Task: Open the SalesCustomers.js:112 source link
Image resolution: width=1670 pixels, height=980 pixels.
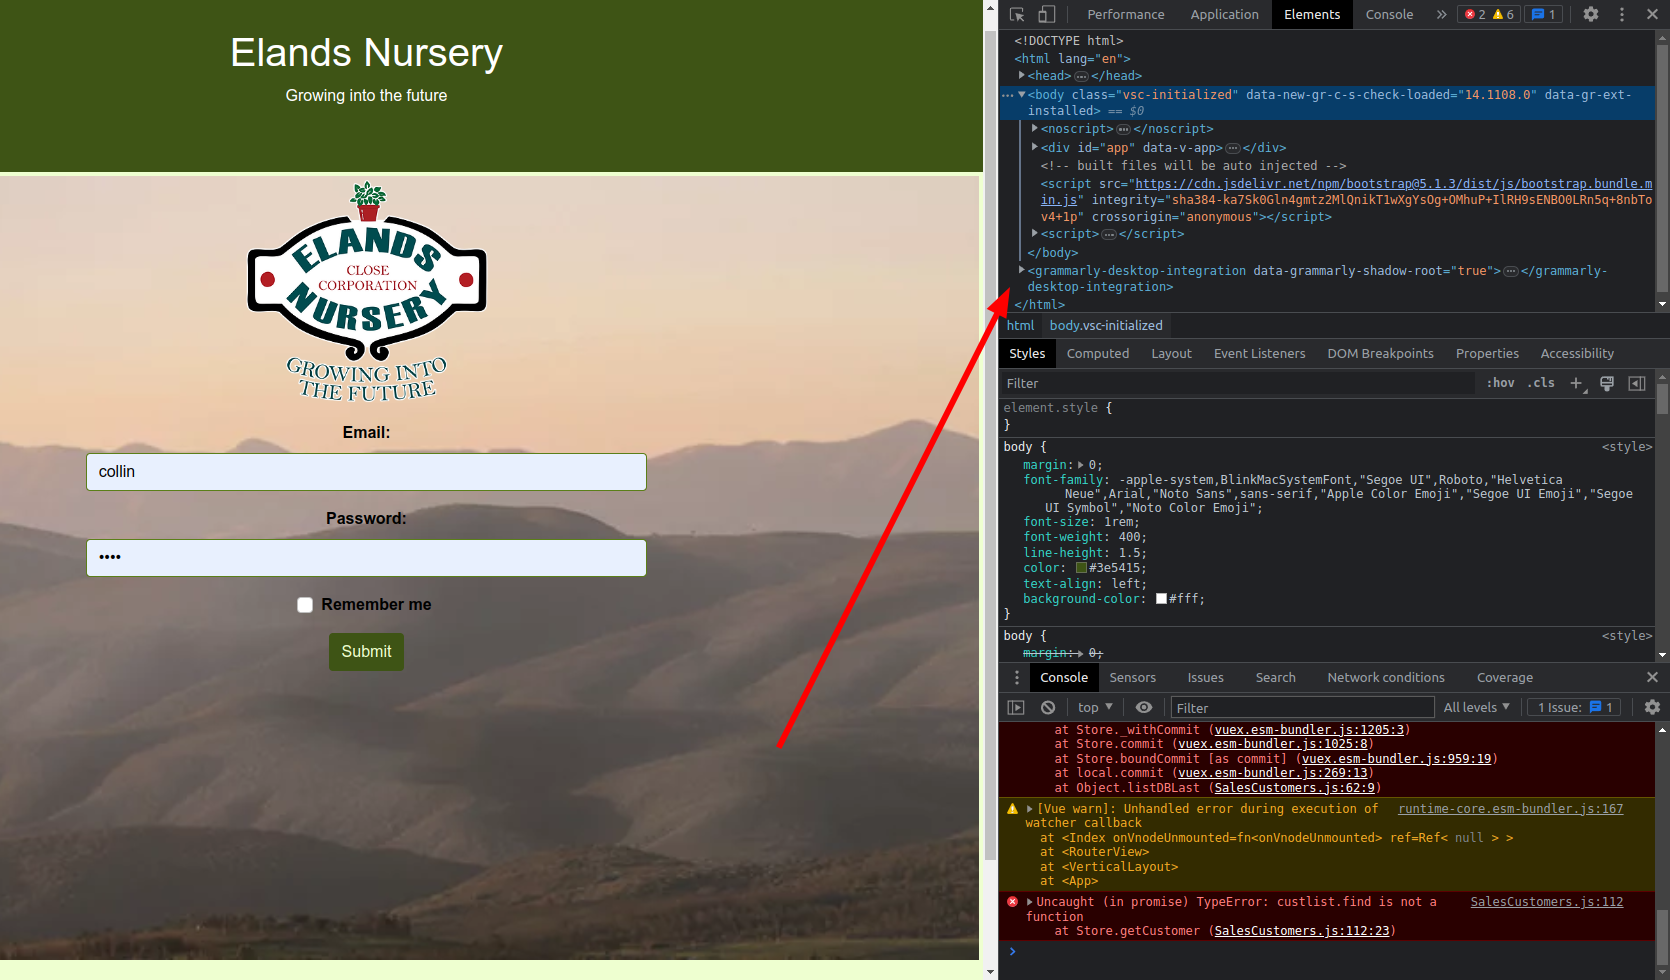Action: tap(1546, 902)
